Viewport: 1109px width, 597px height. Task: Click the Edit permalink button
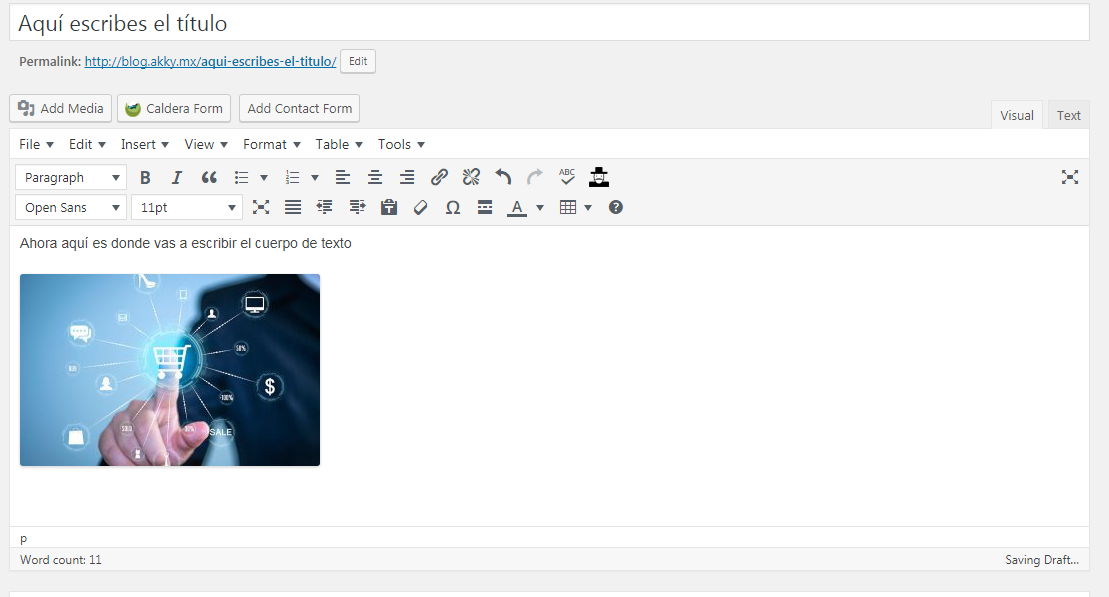click(x=358, y=61)
